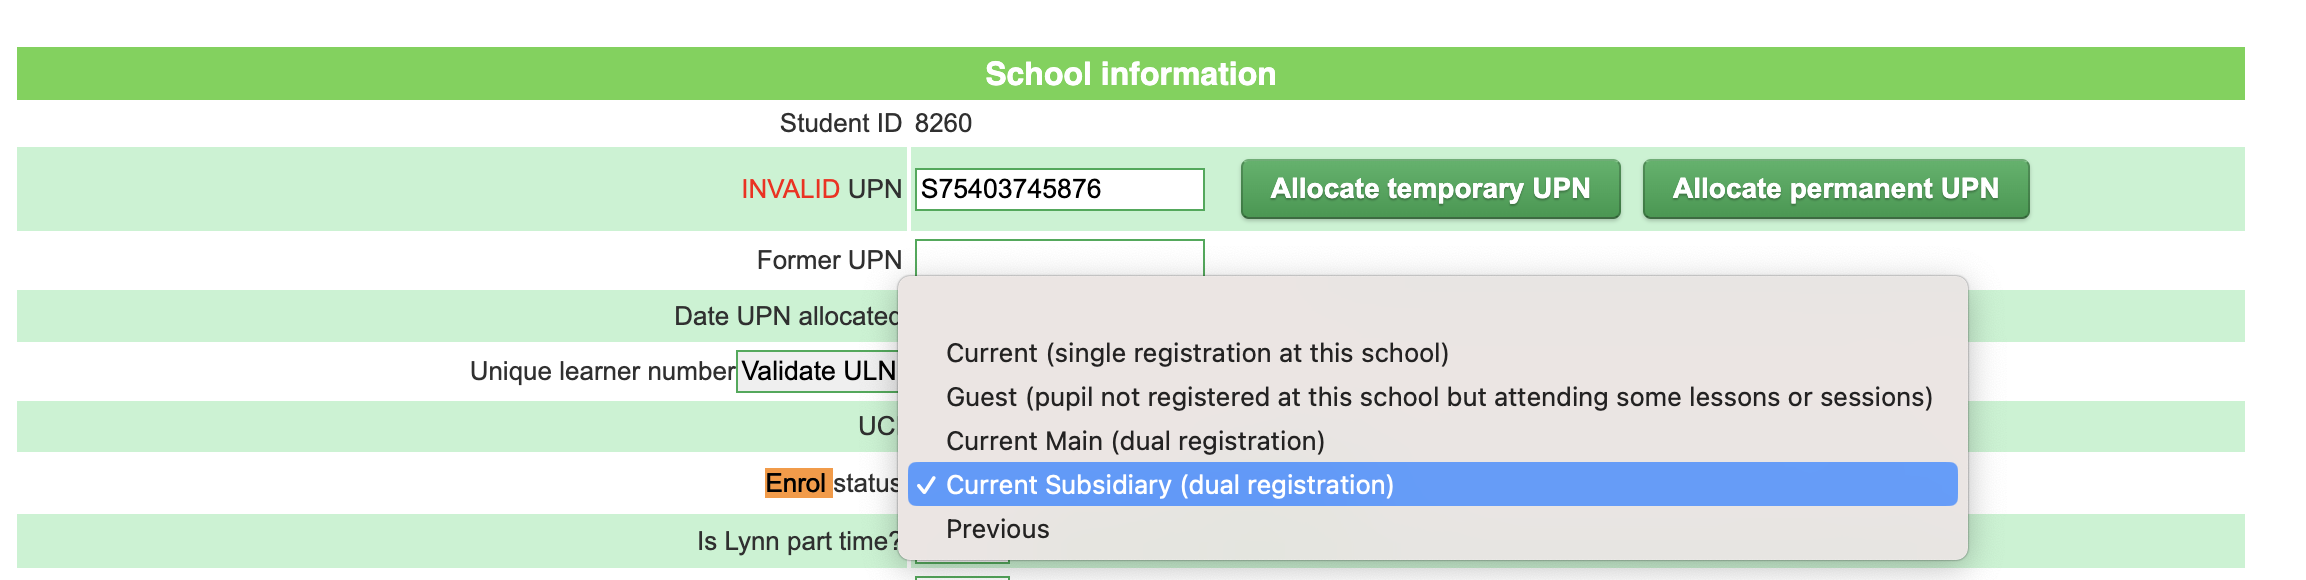
Task: Click the Allocate temporary UPN button
Action: [x=1430, y=188]
